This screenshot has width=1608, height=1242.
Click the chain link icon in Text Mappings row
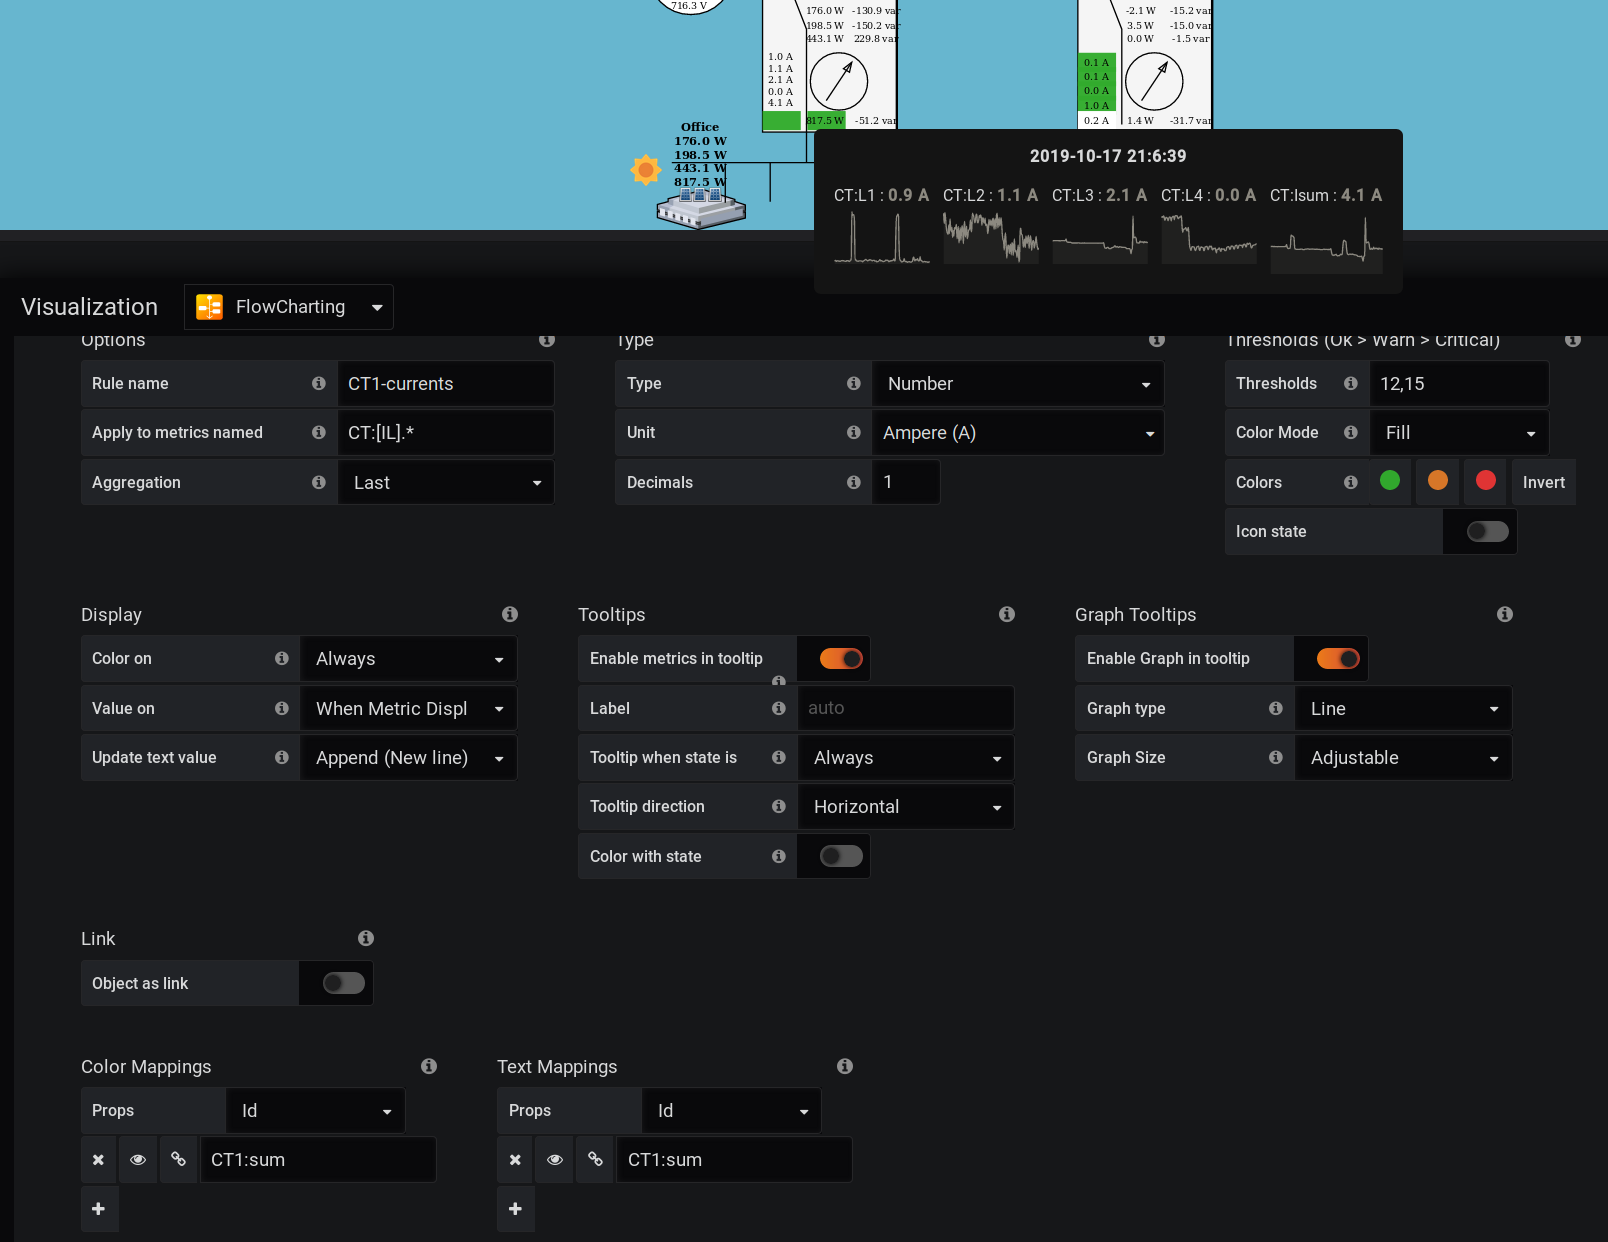595,1159
